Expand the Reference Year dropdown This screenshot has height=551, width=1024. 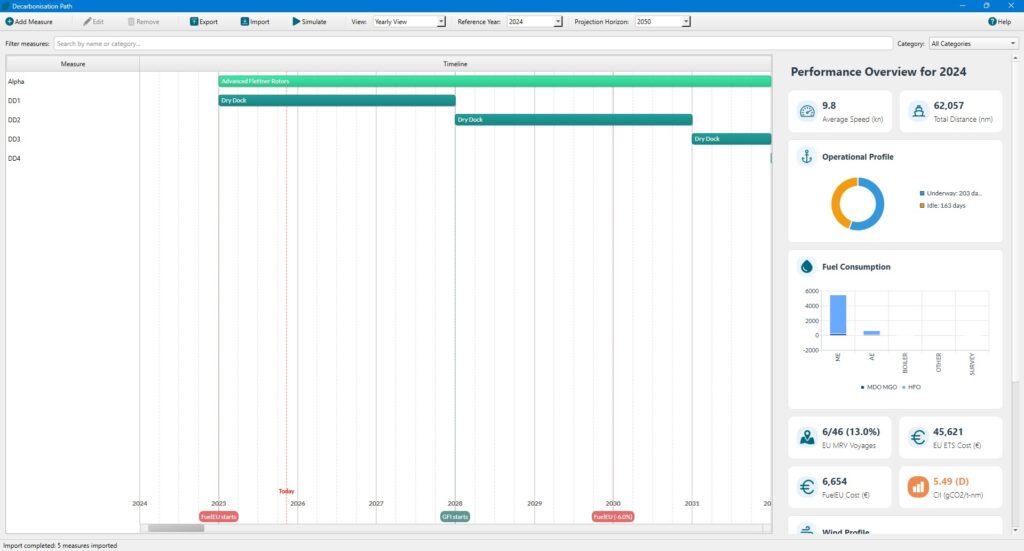click(558, 21)
